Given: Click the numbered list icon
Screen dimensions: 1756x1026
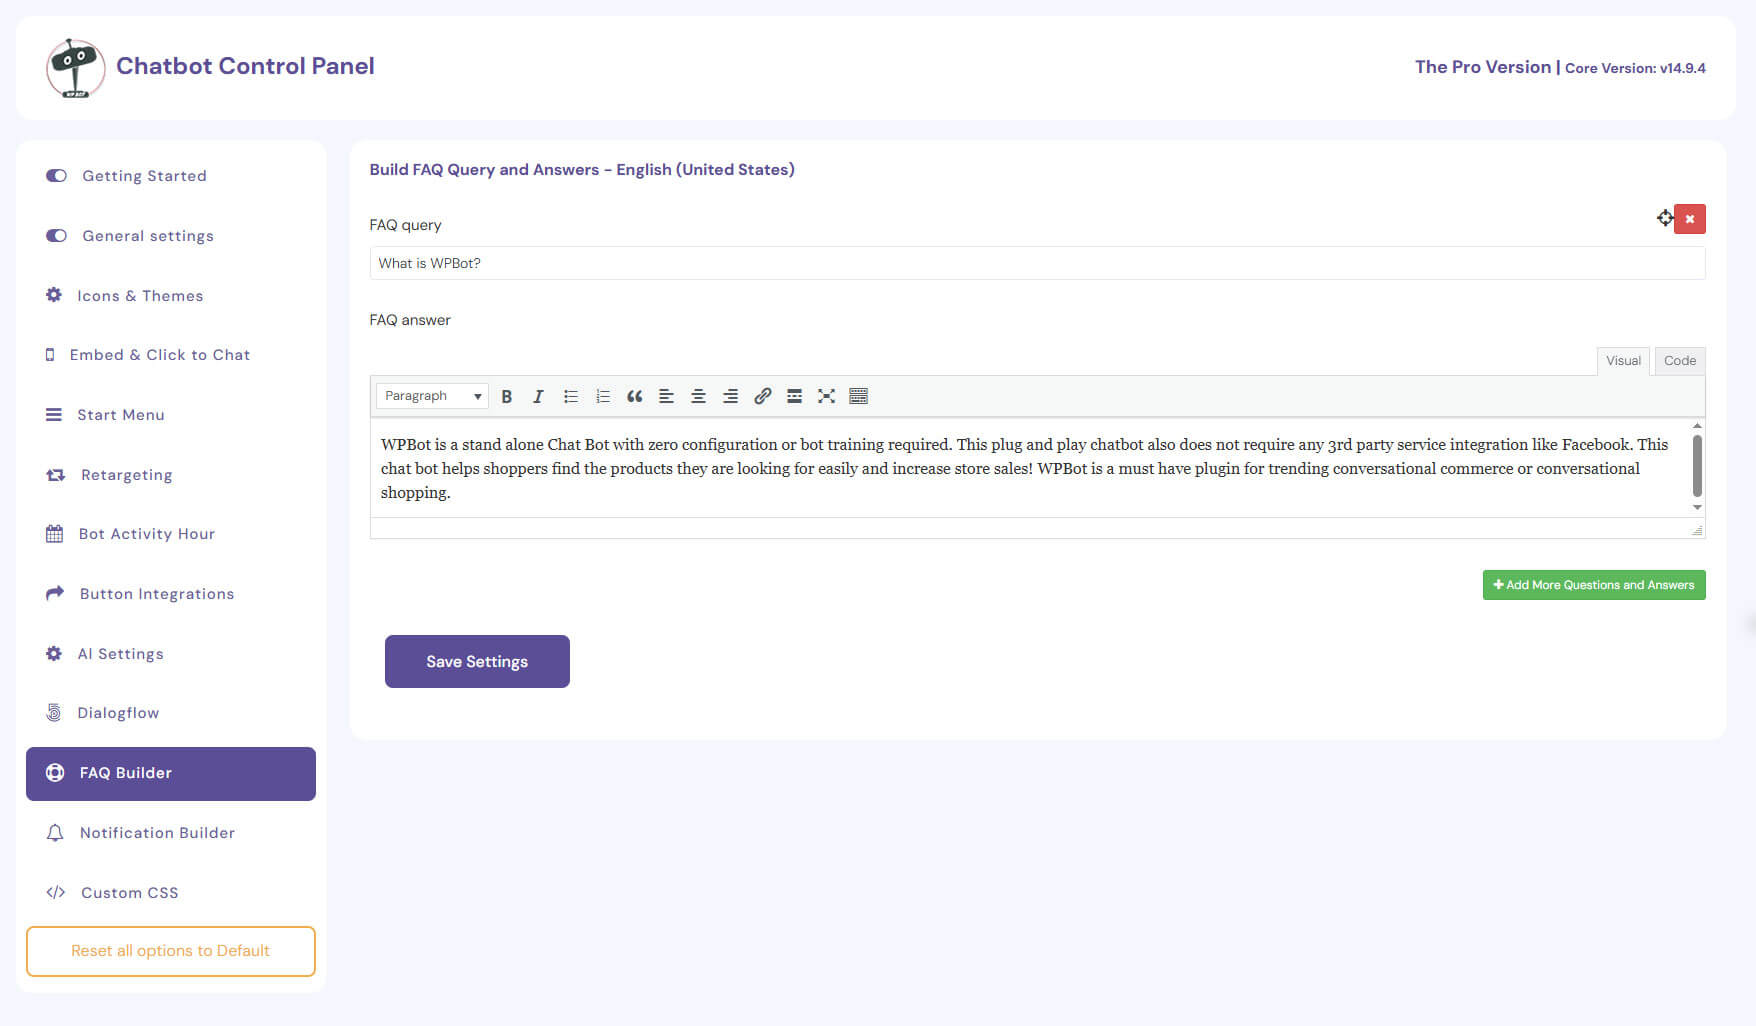Looking at the screenshot, I should [602, 396].
